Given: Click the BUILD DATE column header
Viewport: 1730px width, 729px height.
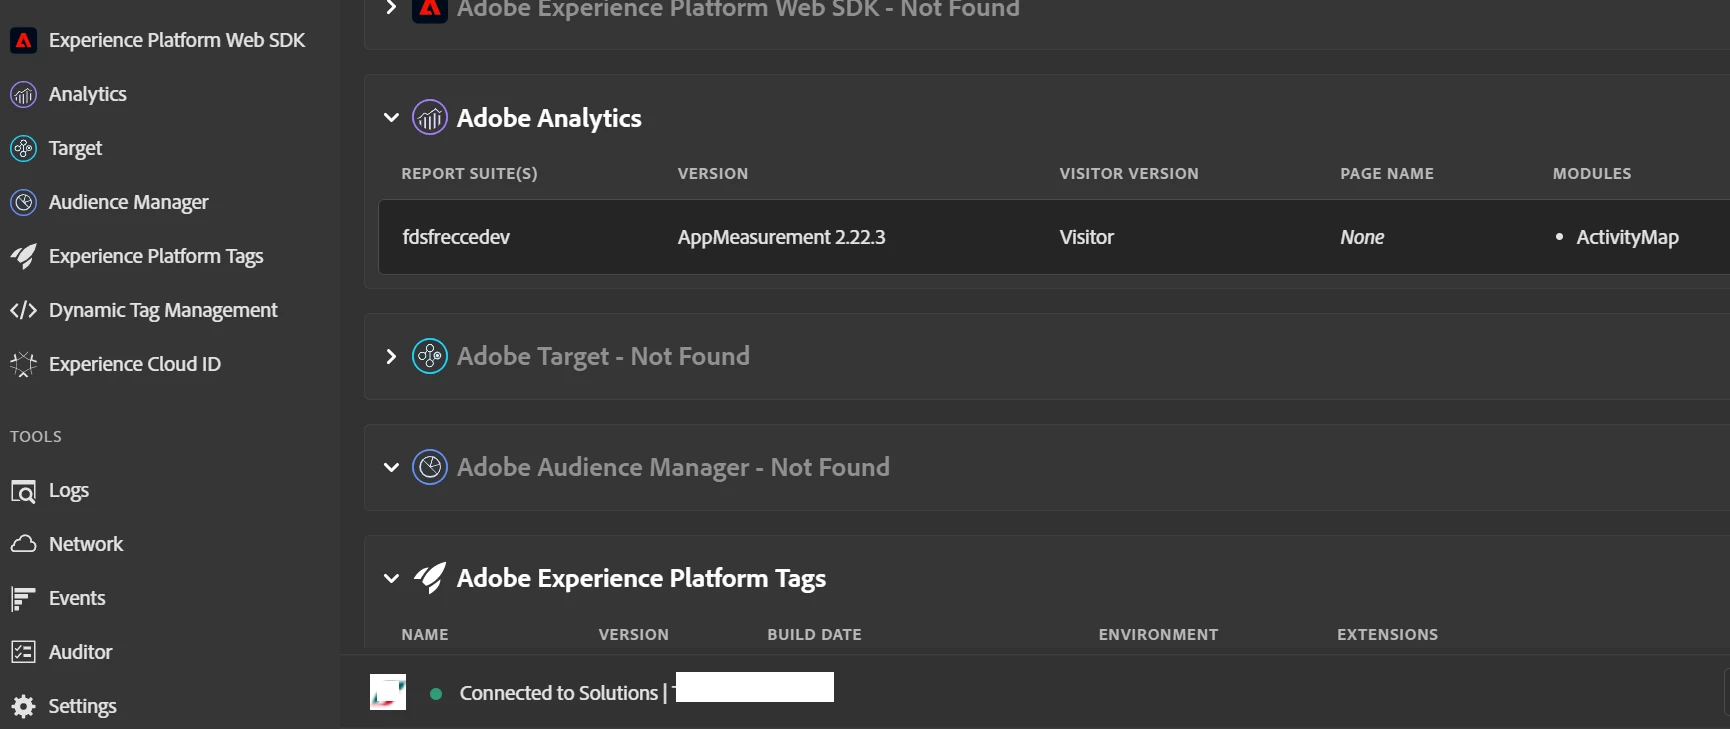Looking at the screenshot, I should pyautogui.click(x=814, y=635).
